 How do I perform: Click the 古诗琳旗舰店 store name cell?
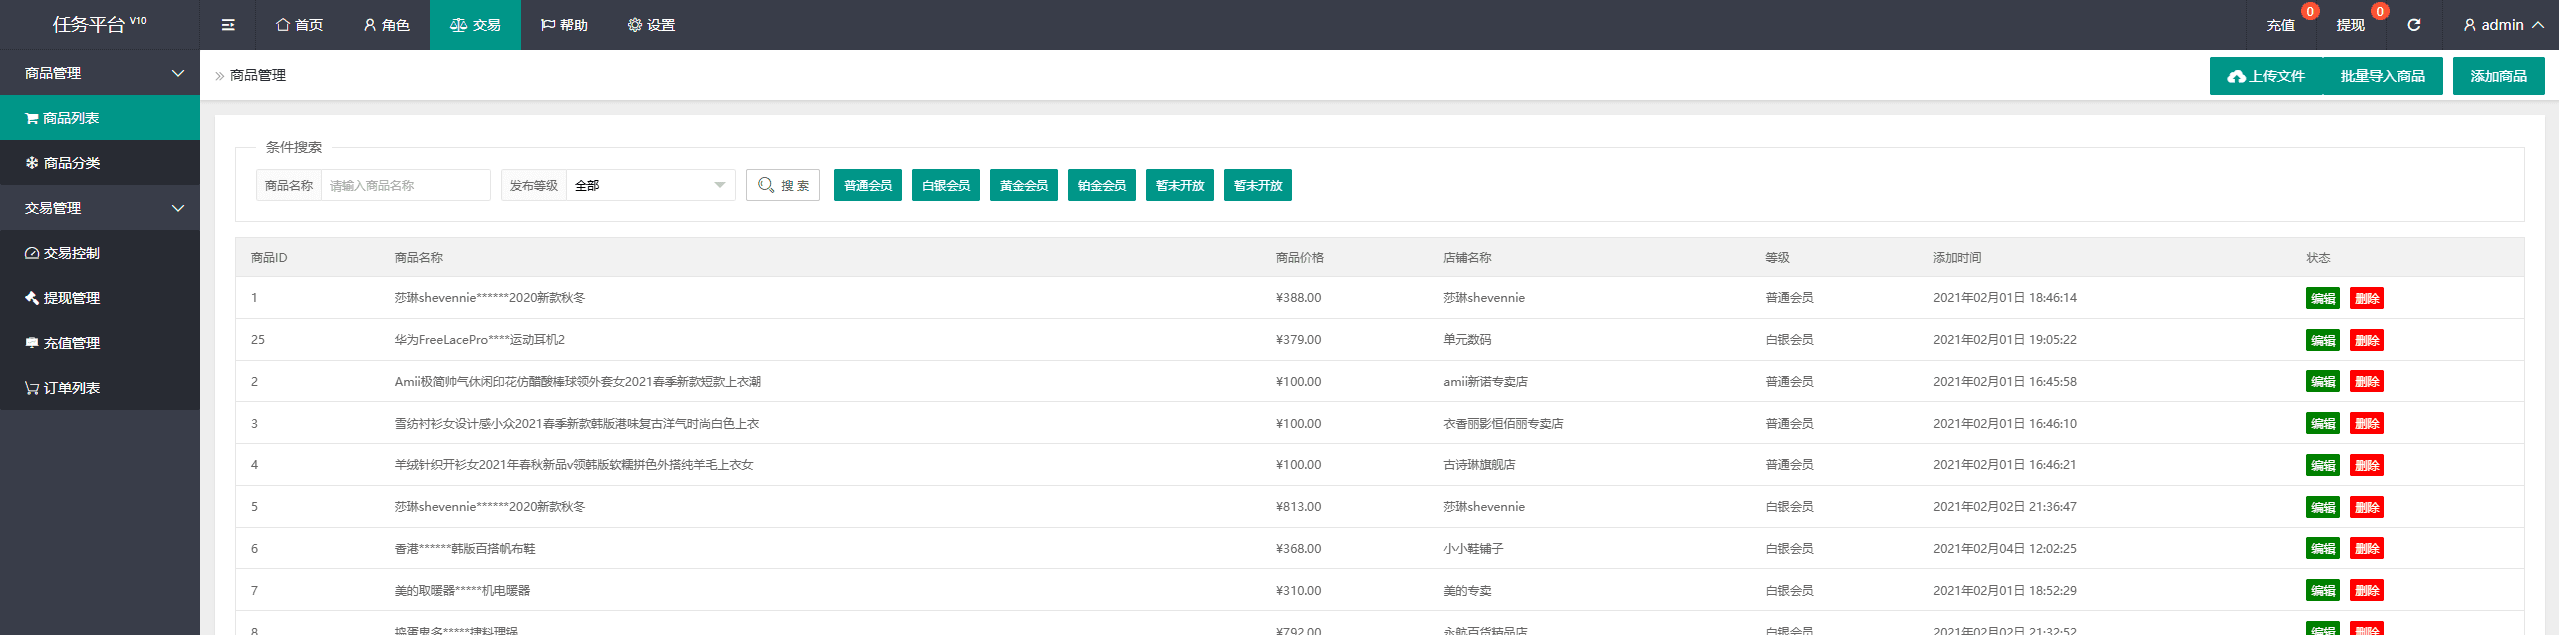pos(1479,465)
